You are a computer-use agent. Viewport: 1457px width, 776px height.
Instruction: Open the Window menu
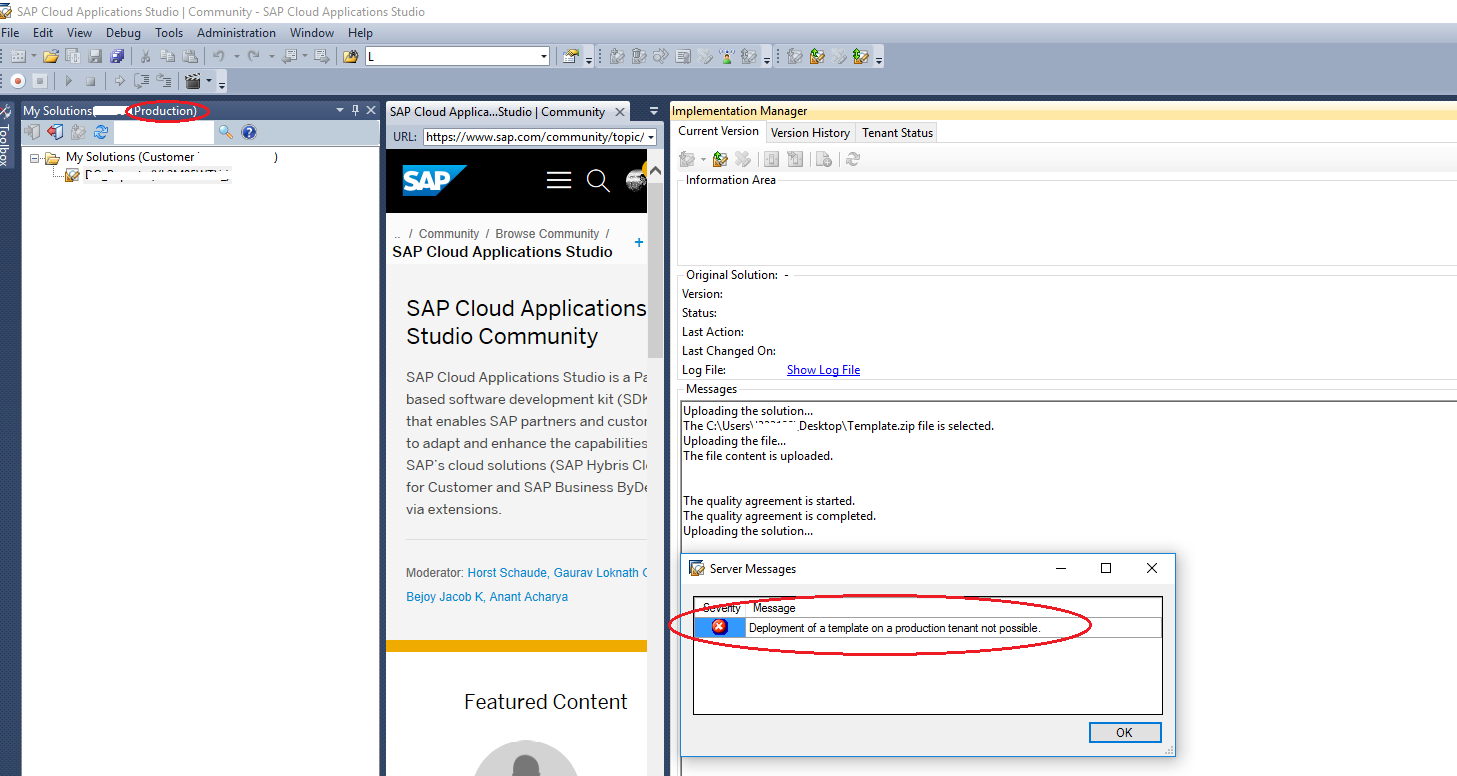click(x=312, y=33)
